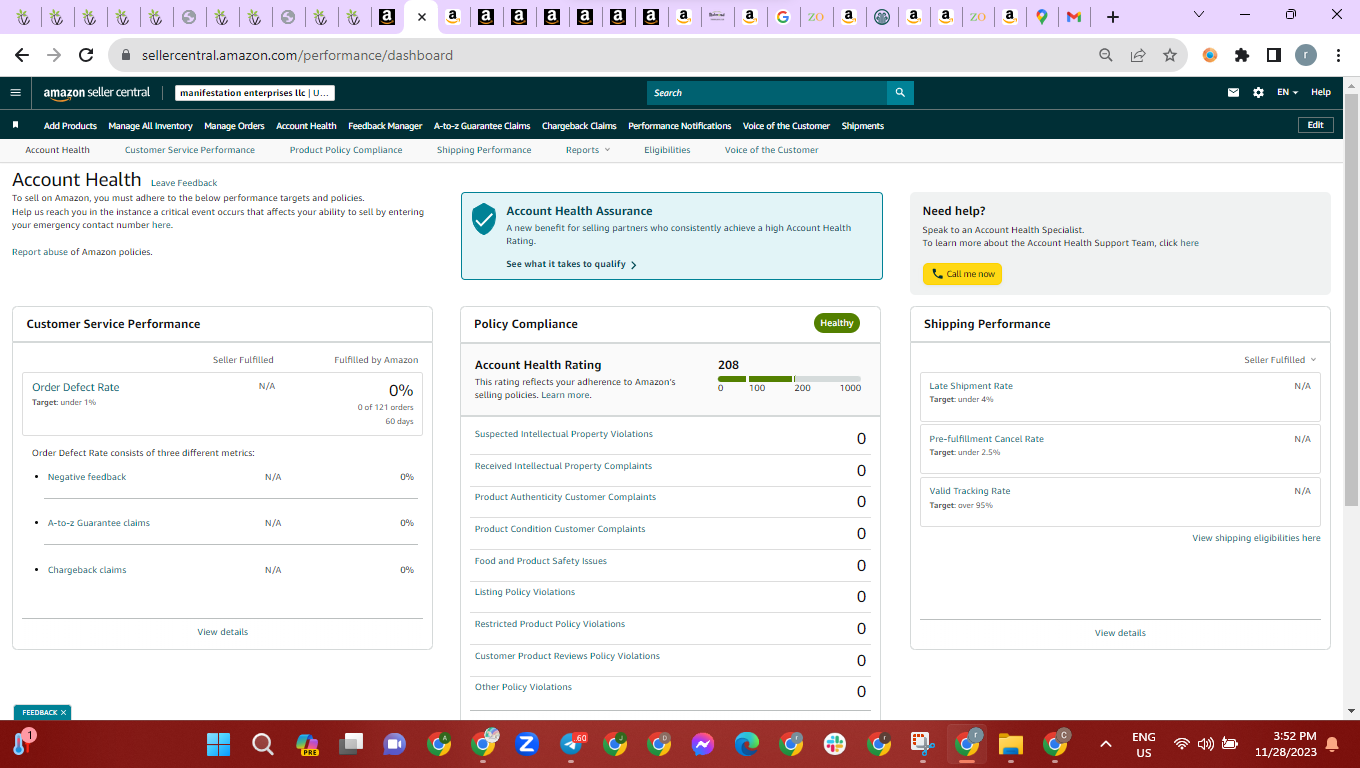The image size is (1360, 768).
Task: Open the Seller Central settings gear
Action: (1258, 93)
